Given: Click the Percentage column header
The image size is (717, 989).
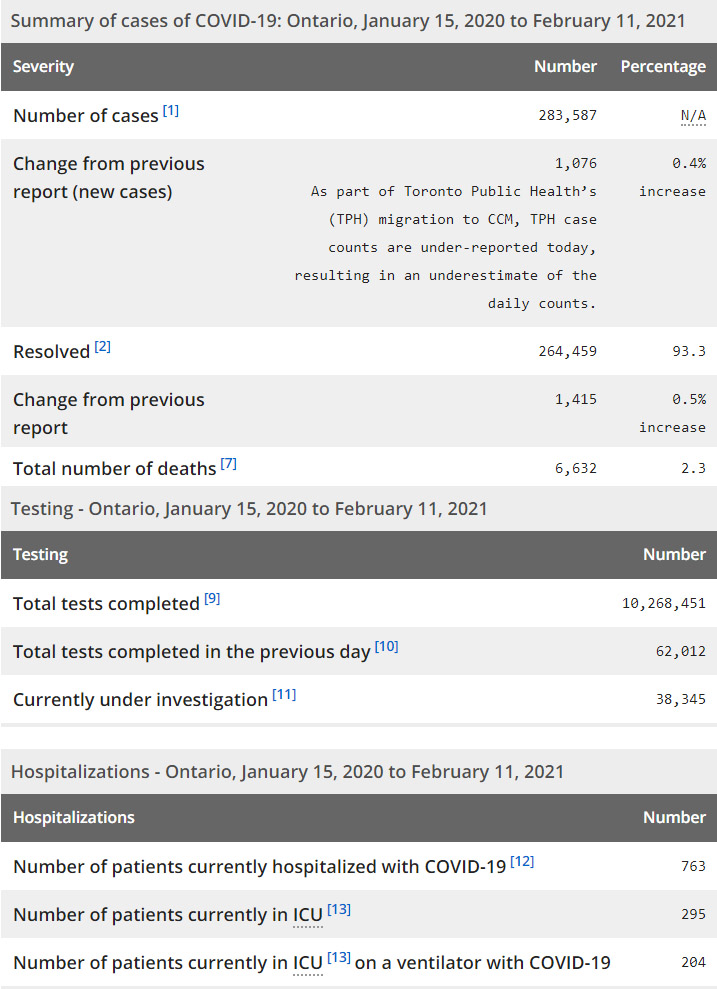Looking at the screenshot, I should [x=663, y=67].
